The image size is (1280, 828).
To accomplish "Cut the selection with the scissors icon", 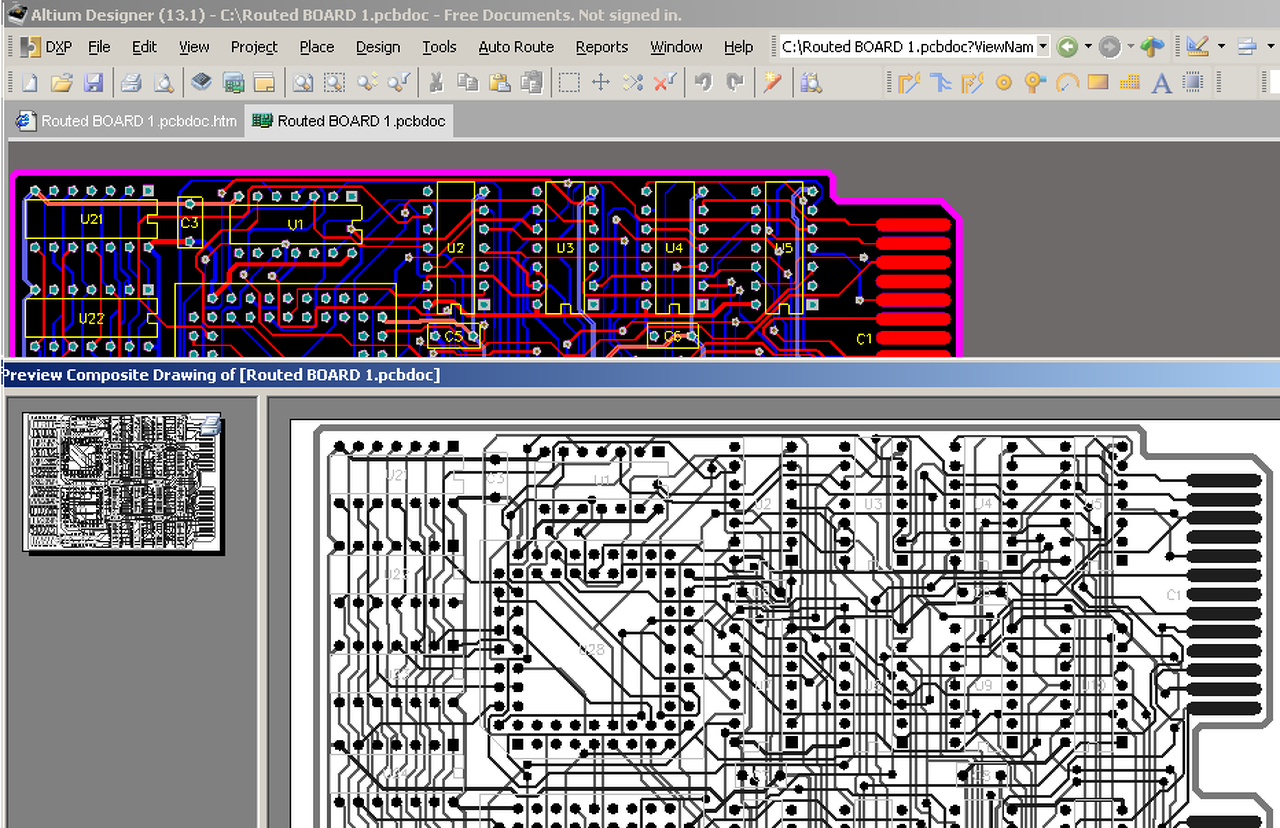I will pos(436,82).
